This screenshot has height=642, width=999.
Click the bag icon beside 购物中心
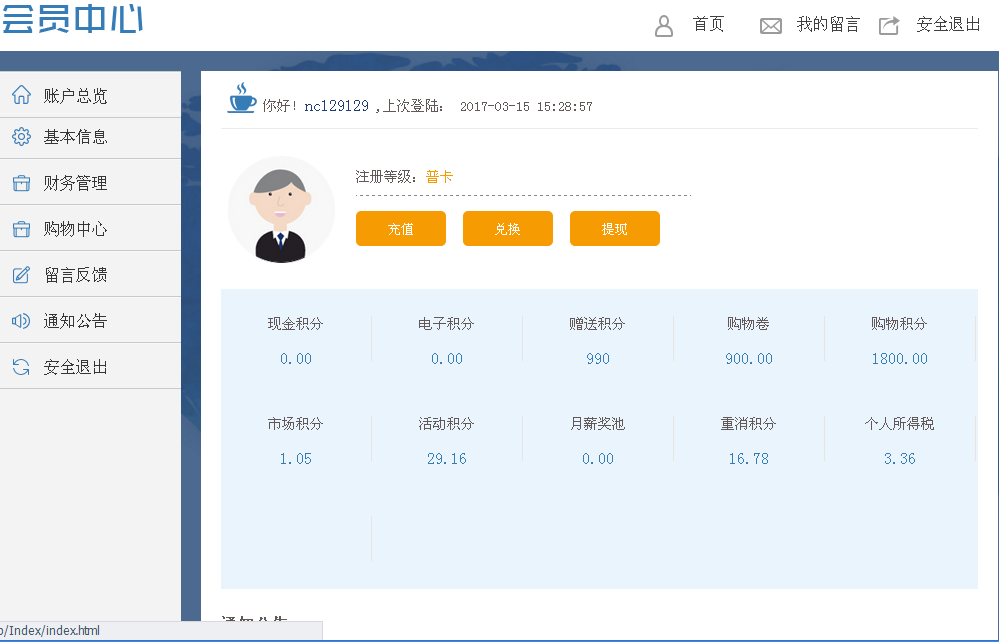click(x=21, y=229)
